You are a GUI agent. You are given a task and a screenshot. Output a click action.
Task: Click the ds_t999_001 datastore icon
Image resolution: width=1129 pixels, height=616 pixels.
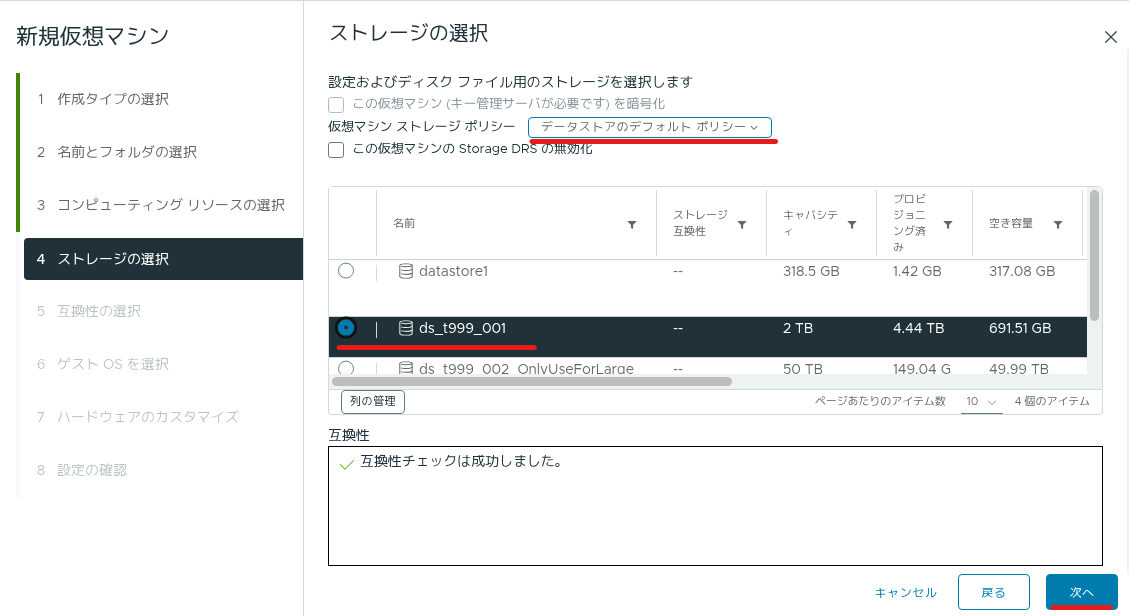[x=406, y=328]
